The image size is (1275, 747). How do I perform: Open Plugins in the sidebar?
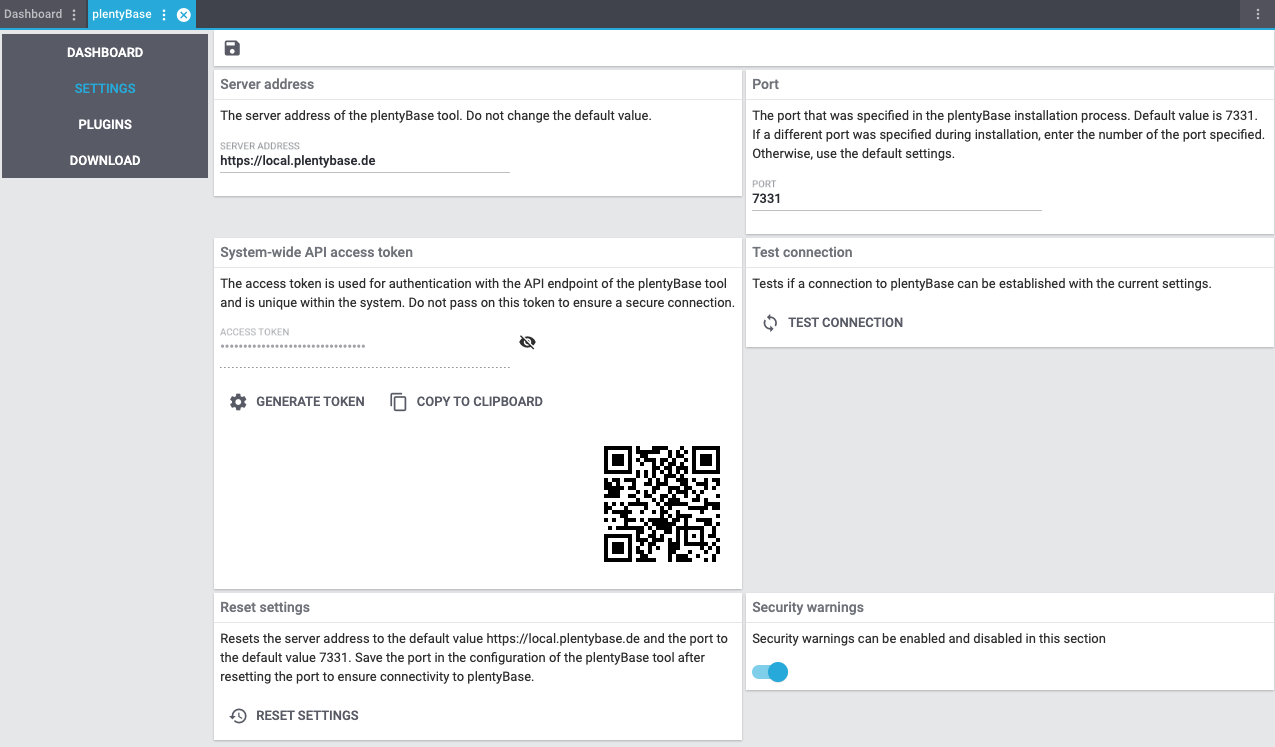tap(105, 124)
